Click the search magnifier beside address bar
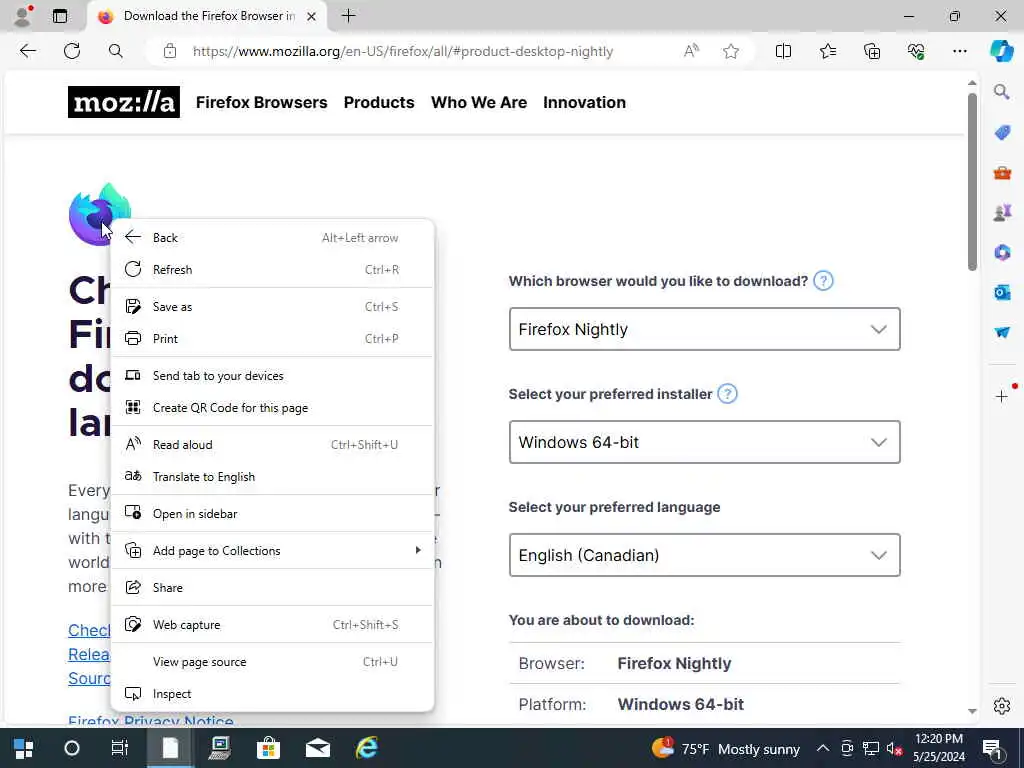The image size is (1024, 768). (116, 51)
